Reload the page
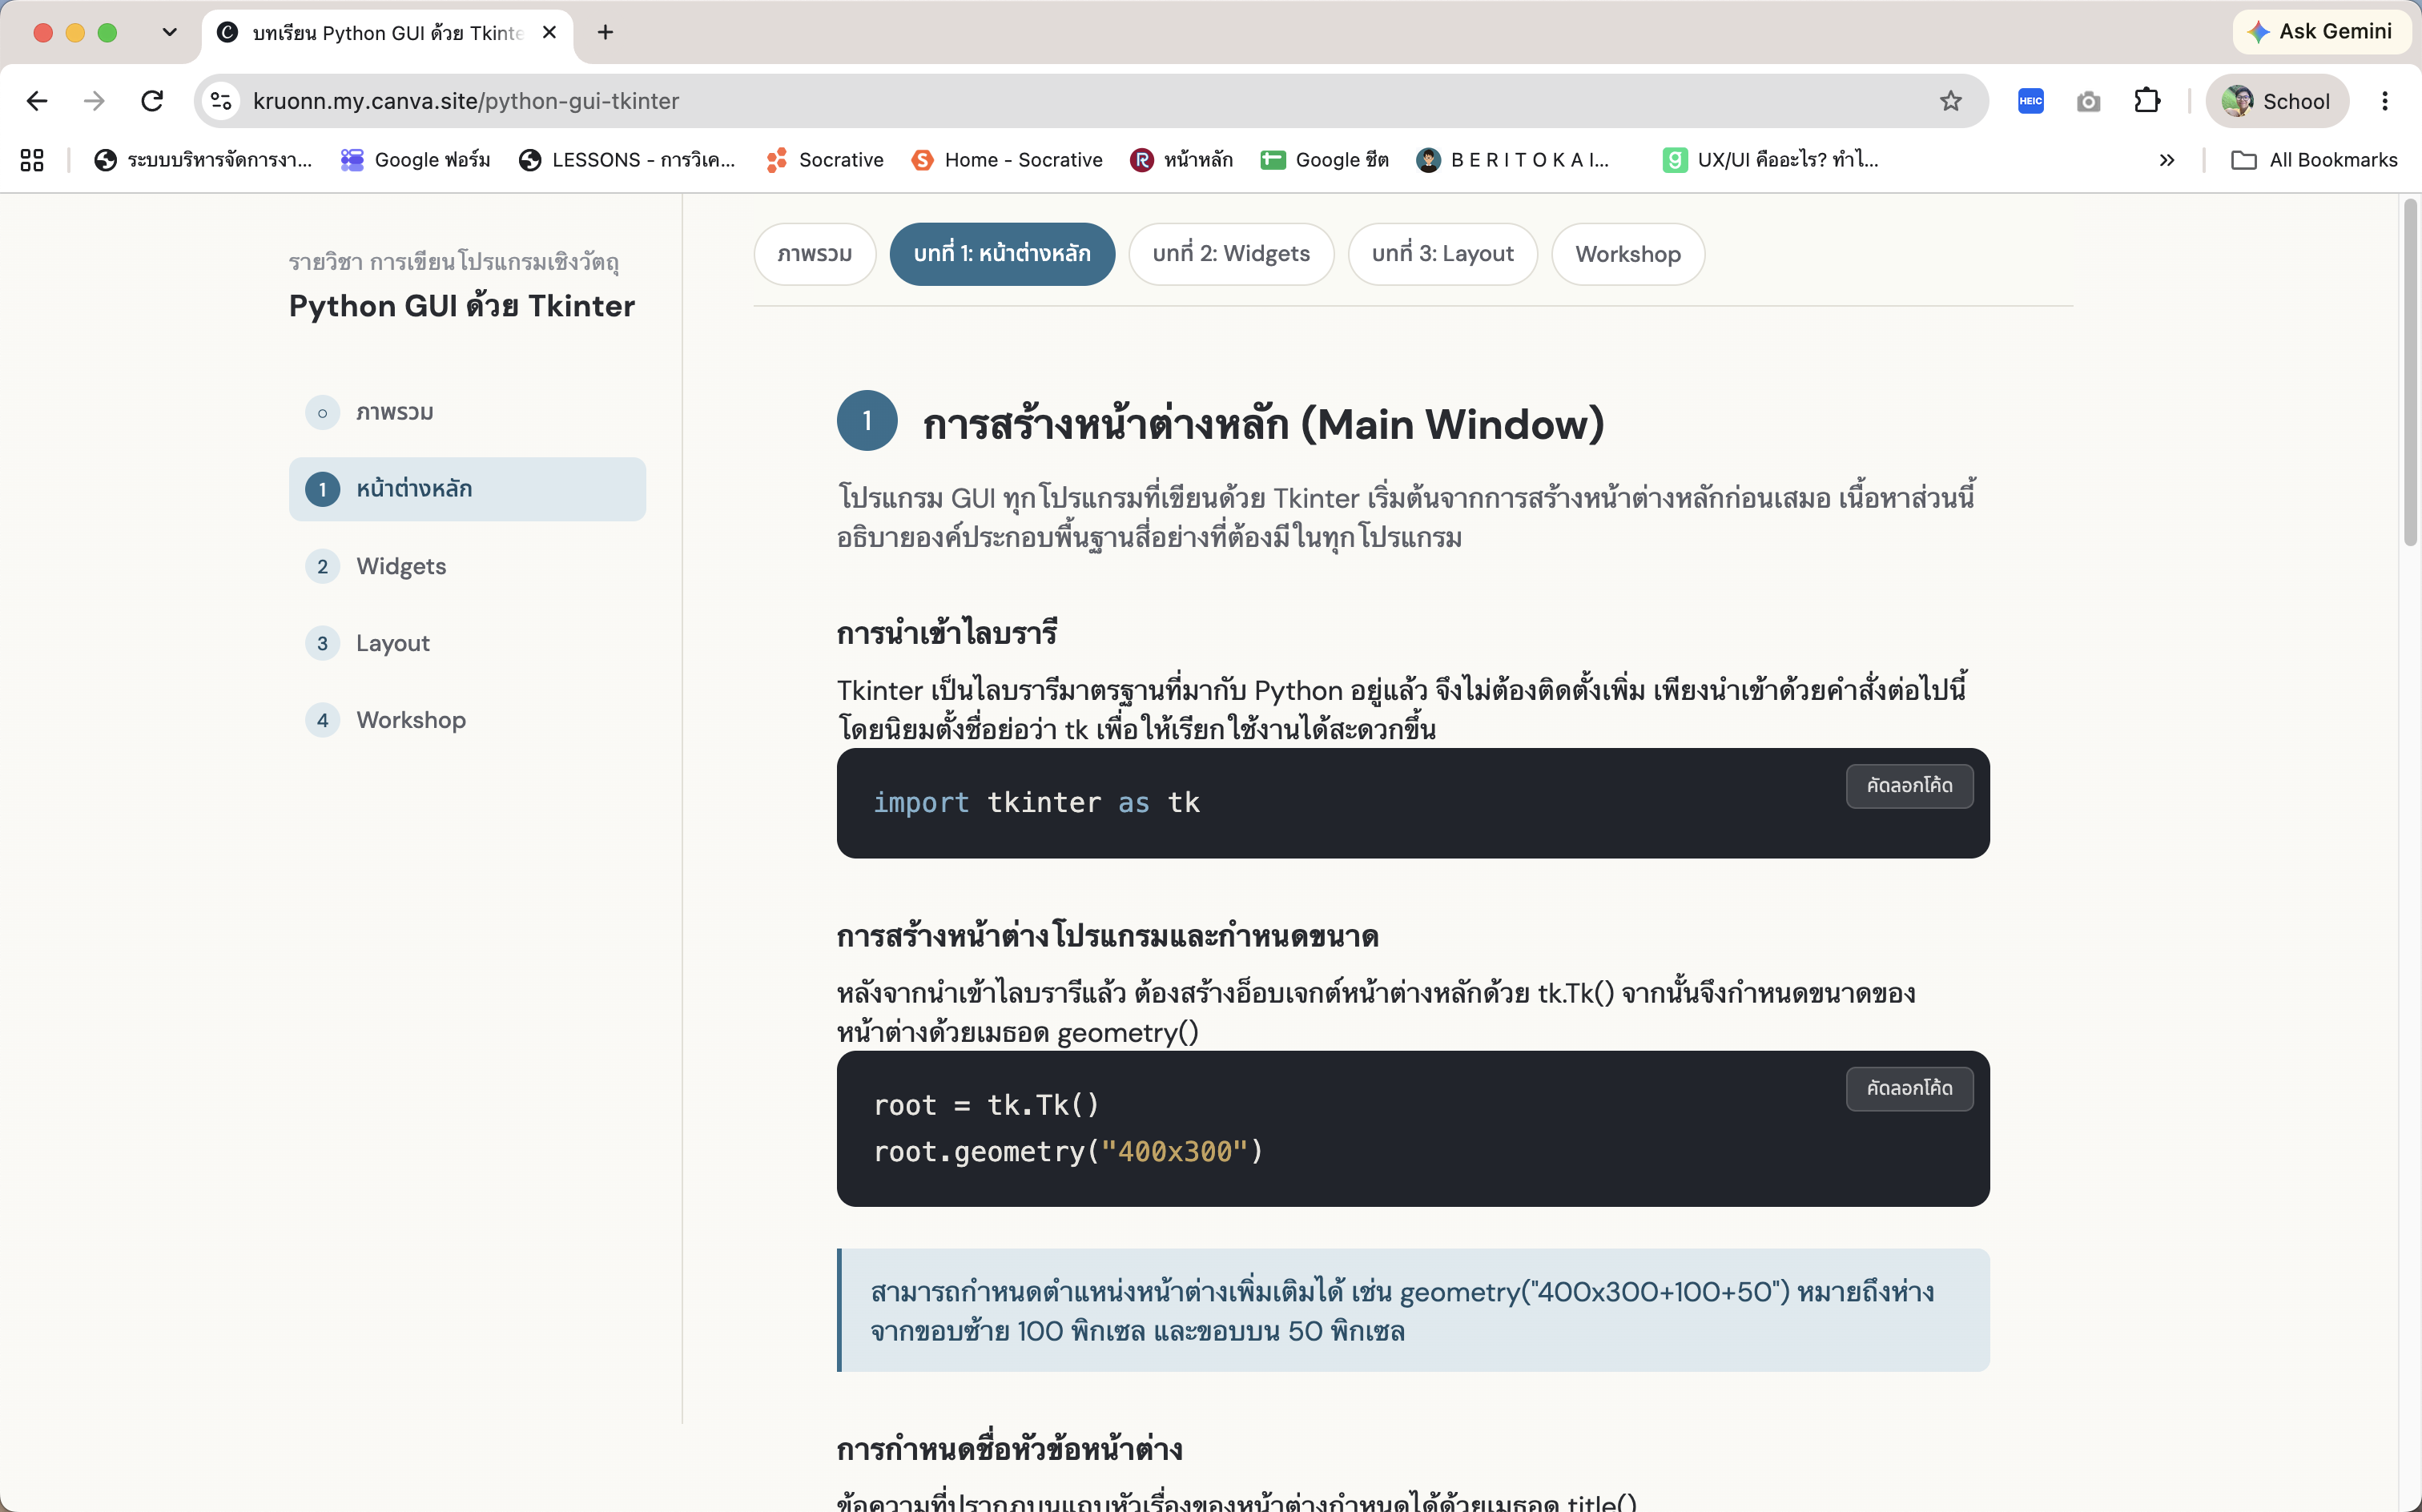 [152, 101]
